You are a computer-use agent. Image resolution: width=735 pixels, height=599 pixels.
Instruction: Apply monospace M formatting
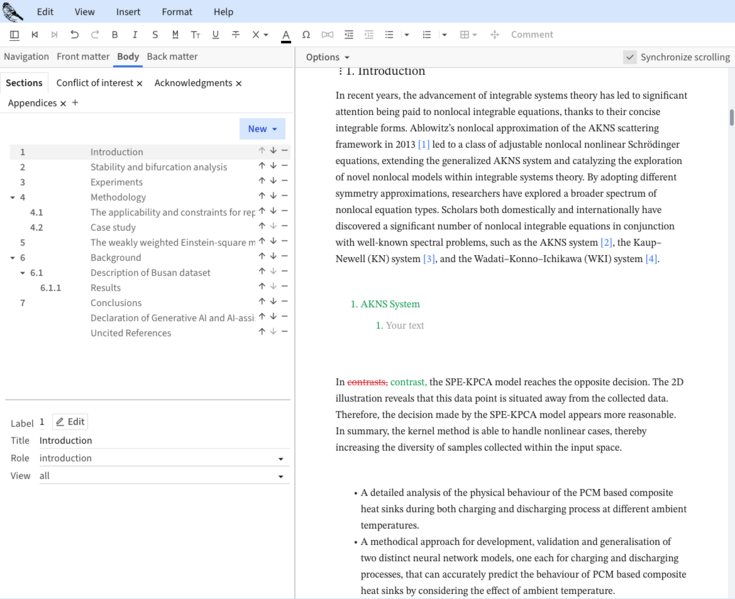pos(175,35)
